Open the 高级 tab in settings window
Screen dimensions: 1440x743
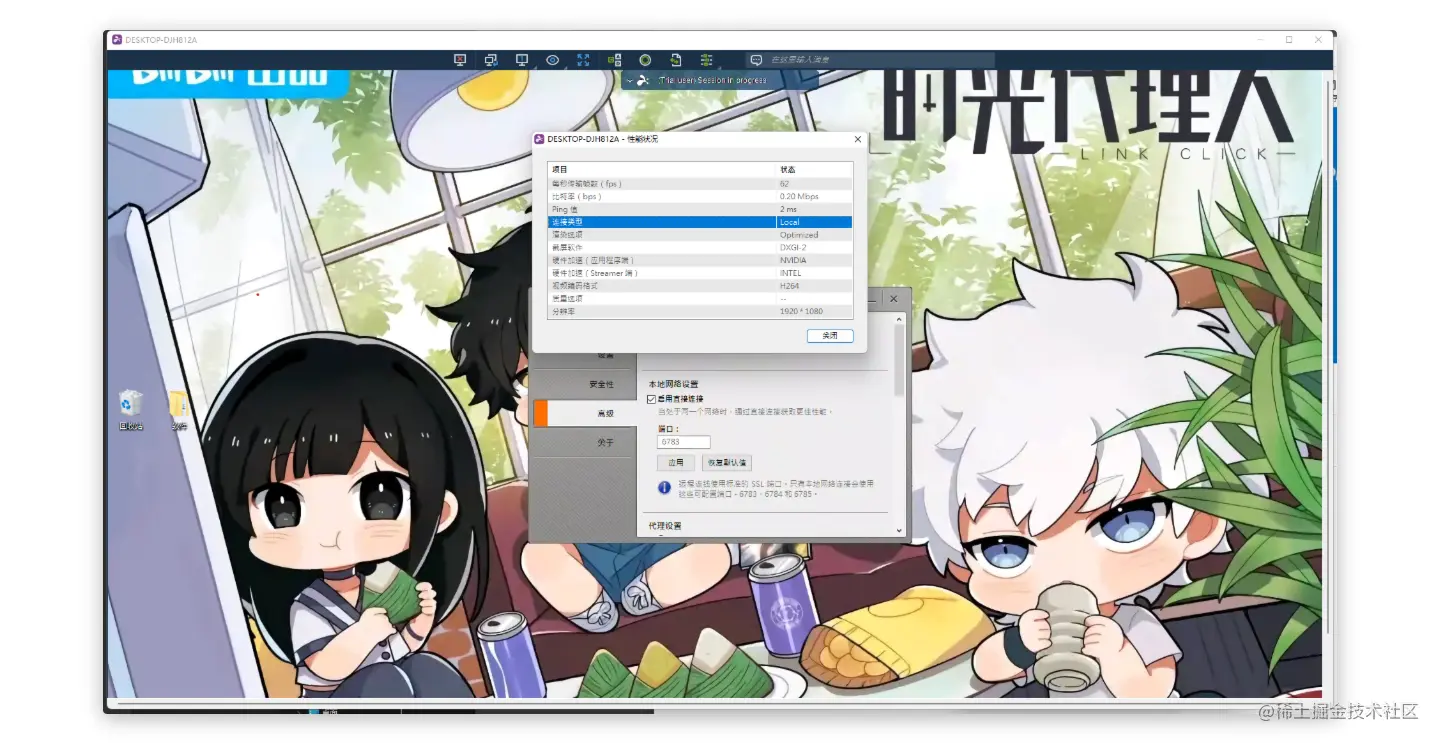click(x=584, y=413)
